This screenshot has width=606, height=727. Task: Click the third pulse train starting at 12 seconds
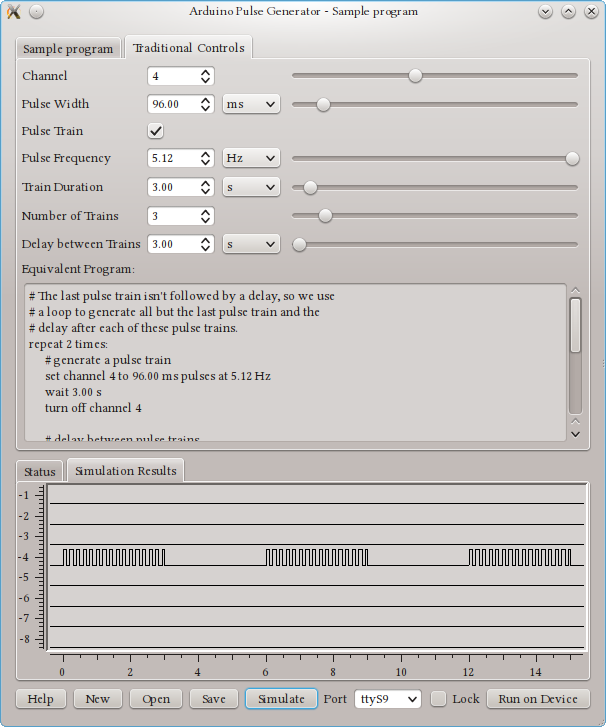[520, 557]
